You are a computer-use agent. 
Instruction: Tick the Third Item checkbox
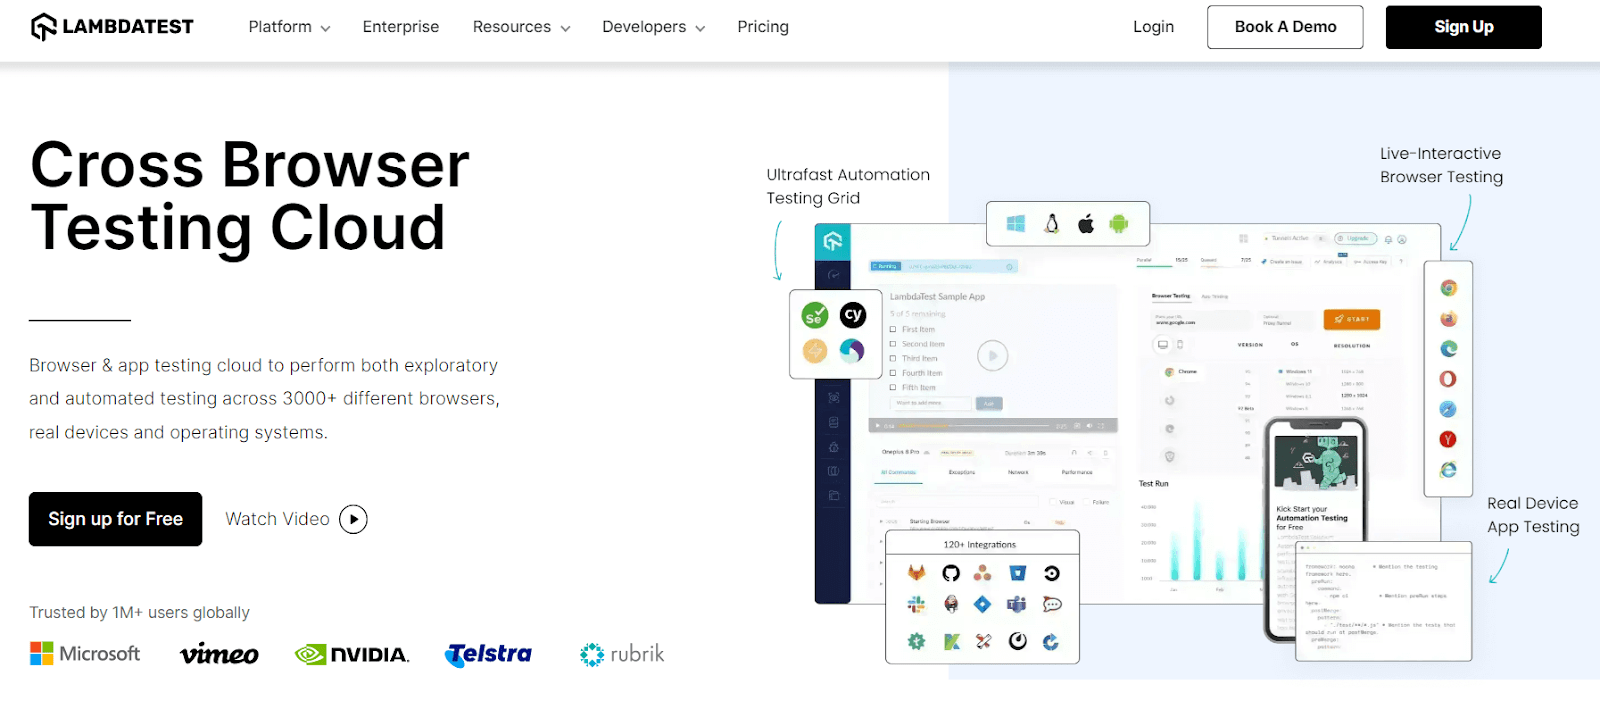pos(893,358)
